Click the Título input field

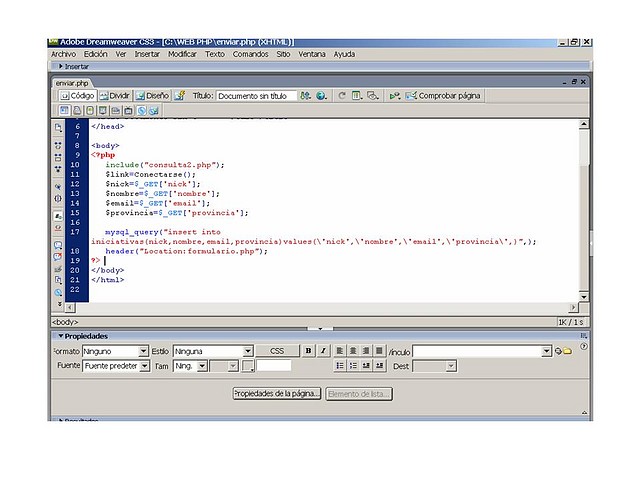(x=256, y=96)
